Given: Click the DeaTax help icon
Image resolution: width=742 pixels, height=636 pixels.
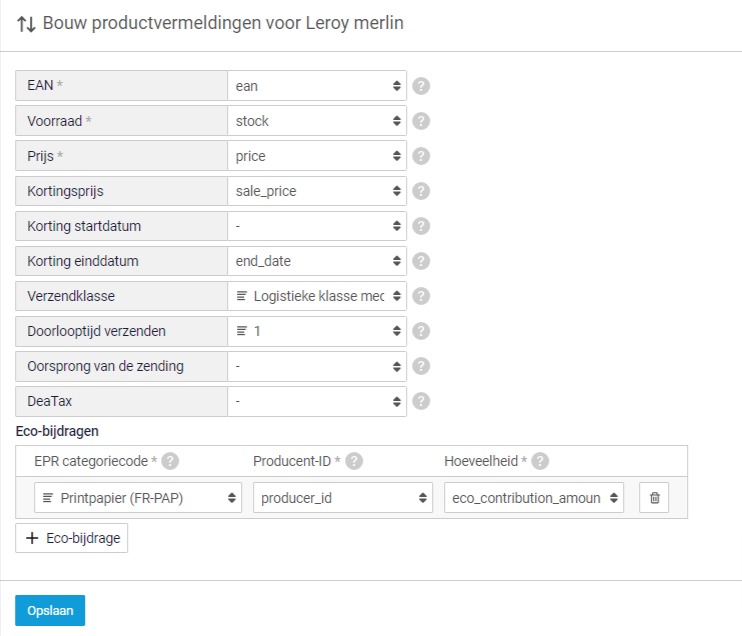Looking at the screenshot, I should pos(421,401).
